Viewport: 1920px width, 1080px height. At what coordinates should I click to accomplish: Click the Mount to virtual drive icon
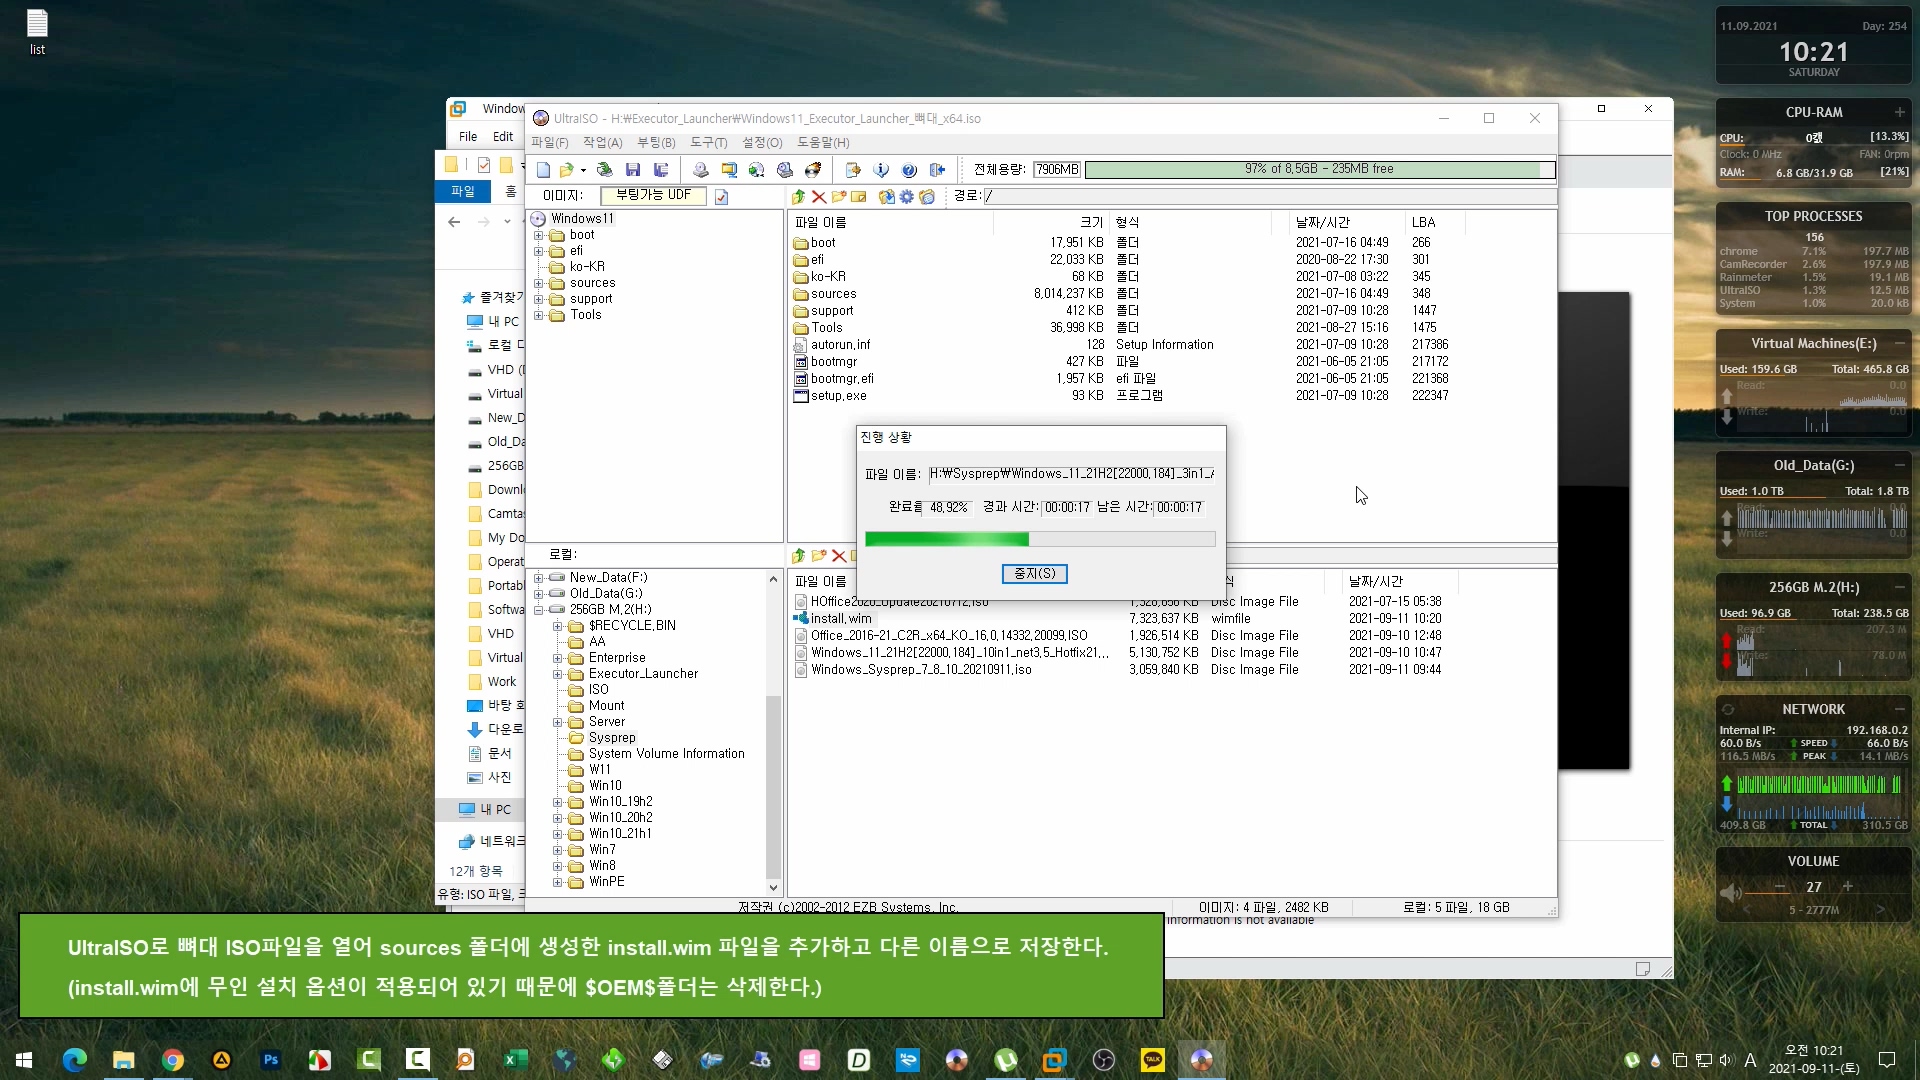click(785, 170)
